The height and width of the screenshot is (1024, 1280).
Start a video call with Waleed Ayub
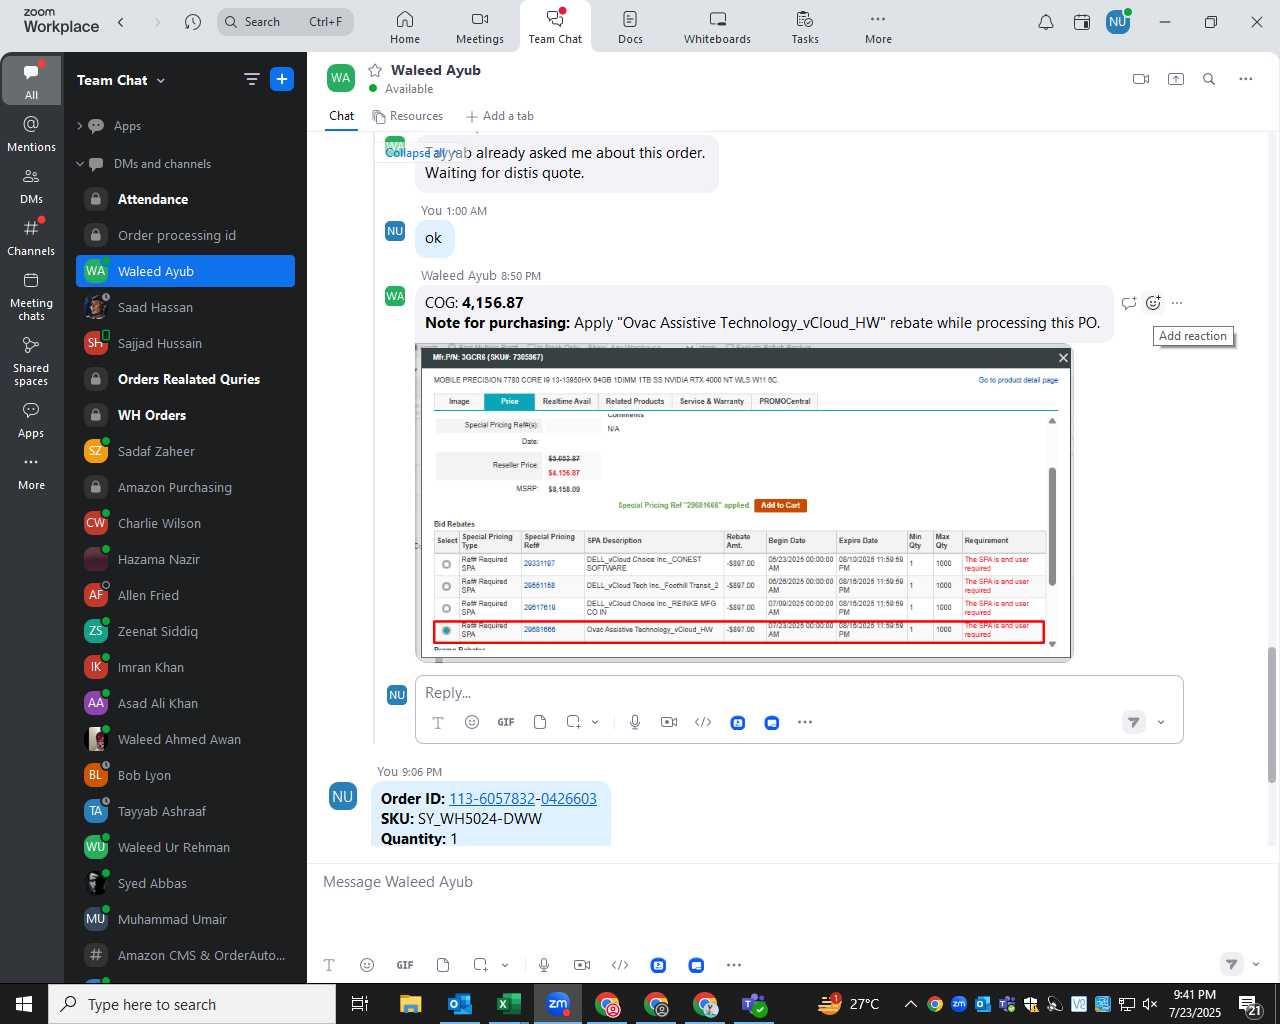(1141, 79)
